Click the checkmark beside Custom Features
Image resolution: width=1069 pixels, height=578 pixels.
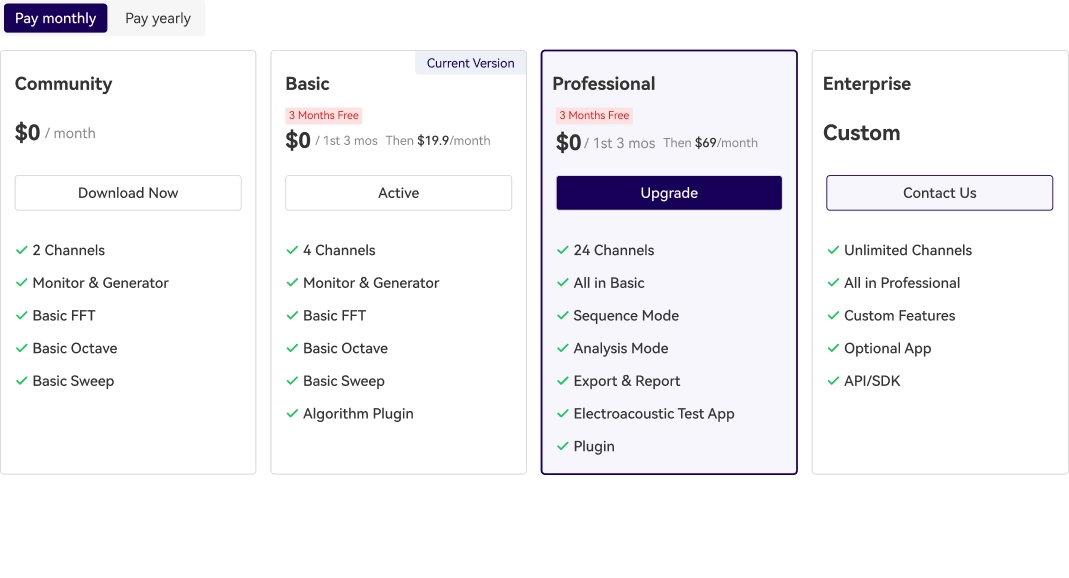click(x=833, y=315)
